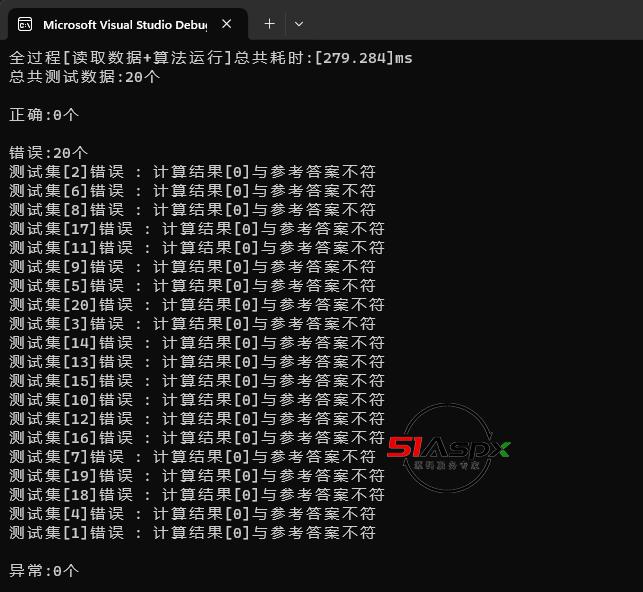Open a new terminal tab with plus

[269, 24]
